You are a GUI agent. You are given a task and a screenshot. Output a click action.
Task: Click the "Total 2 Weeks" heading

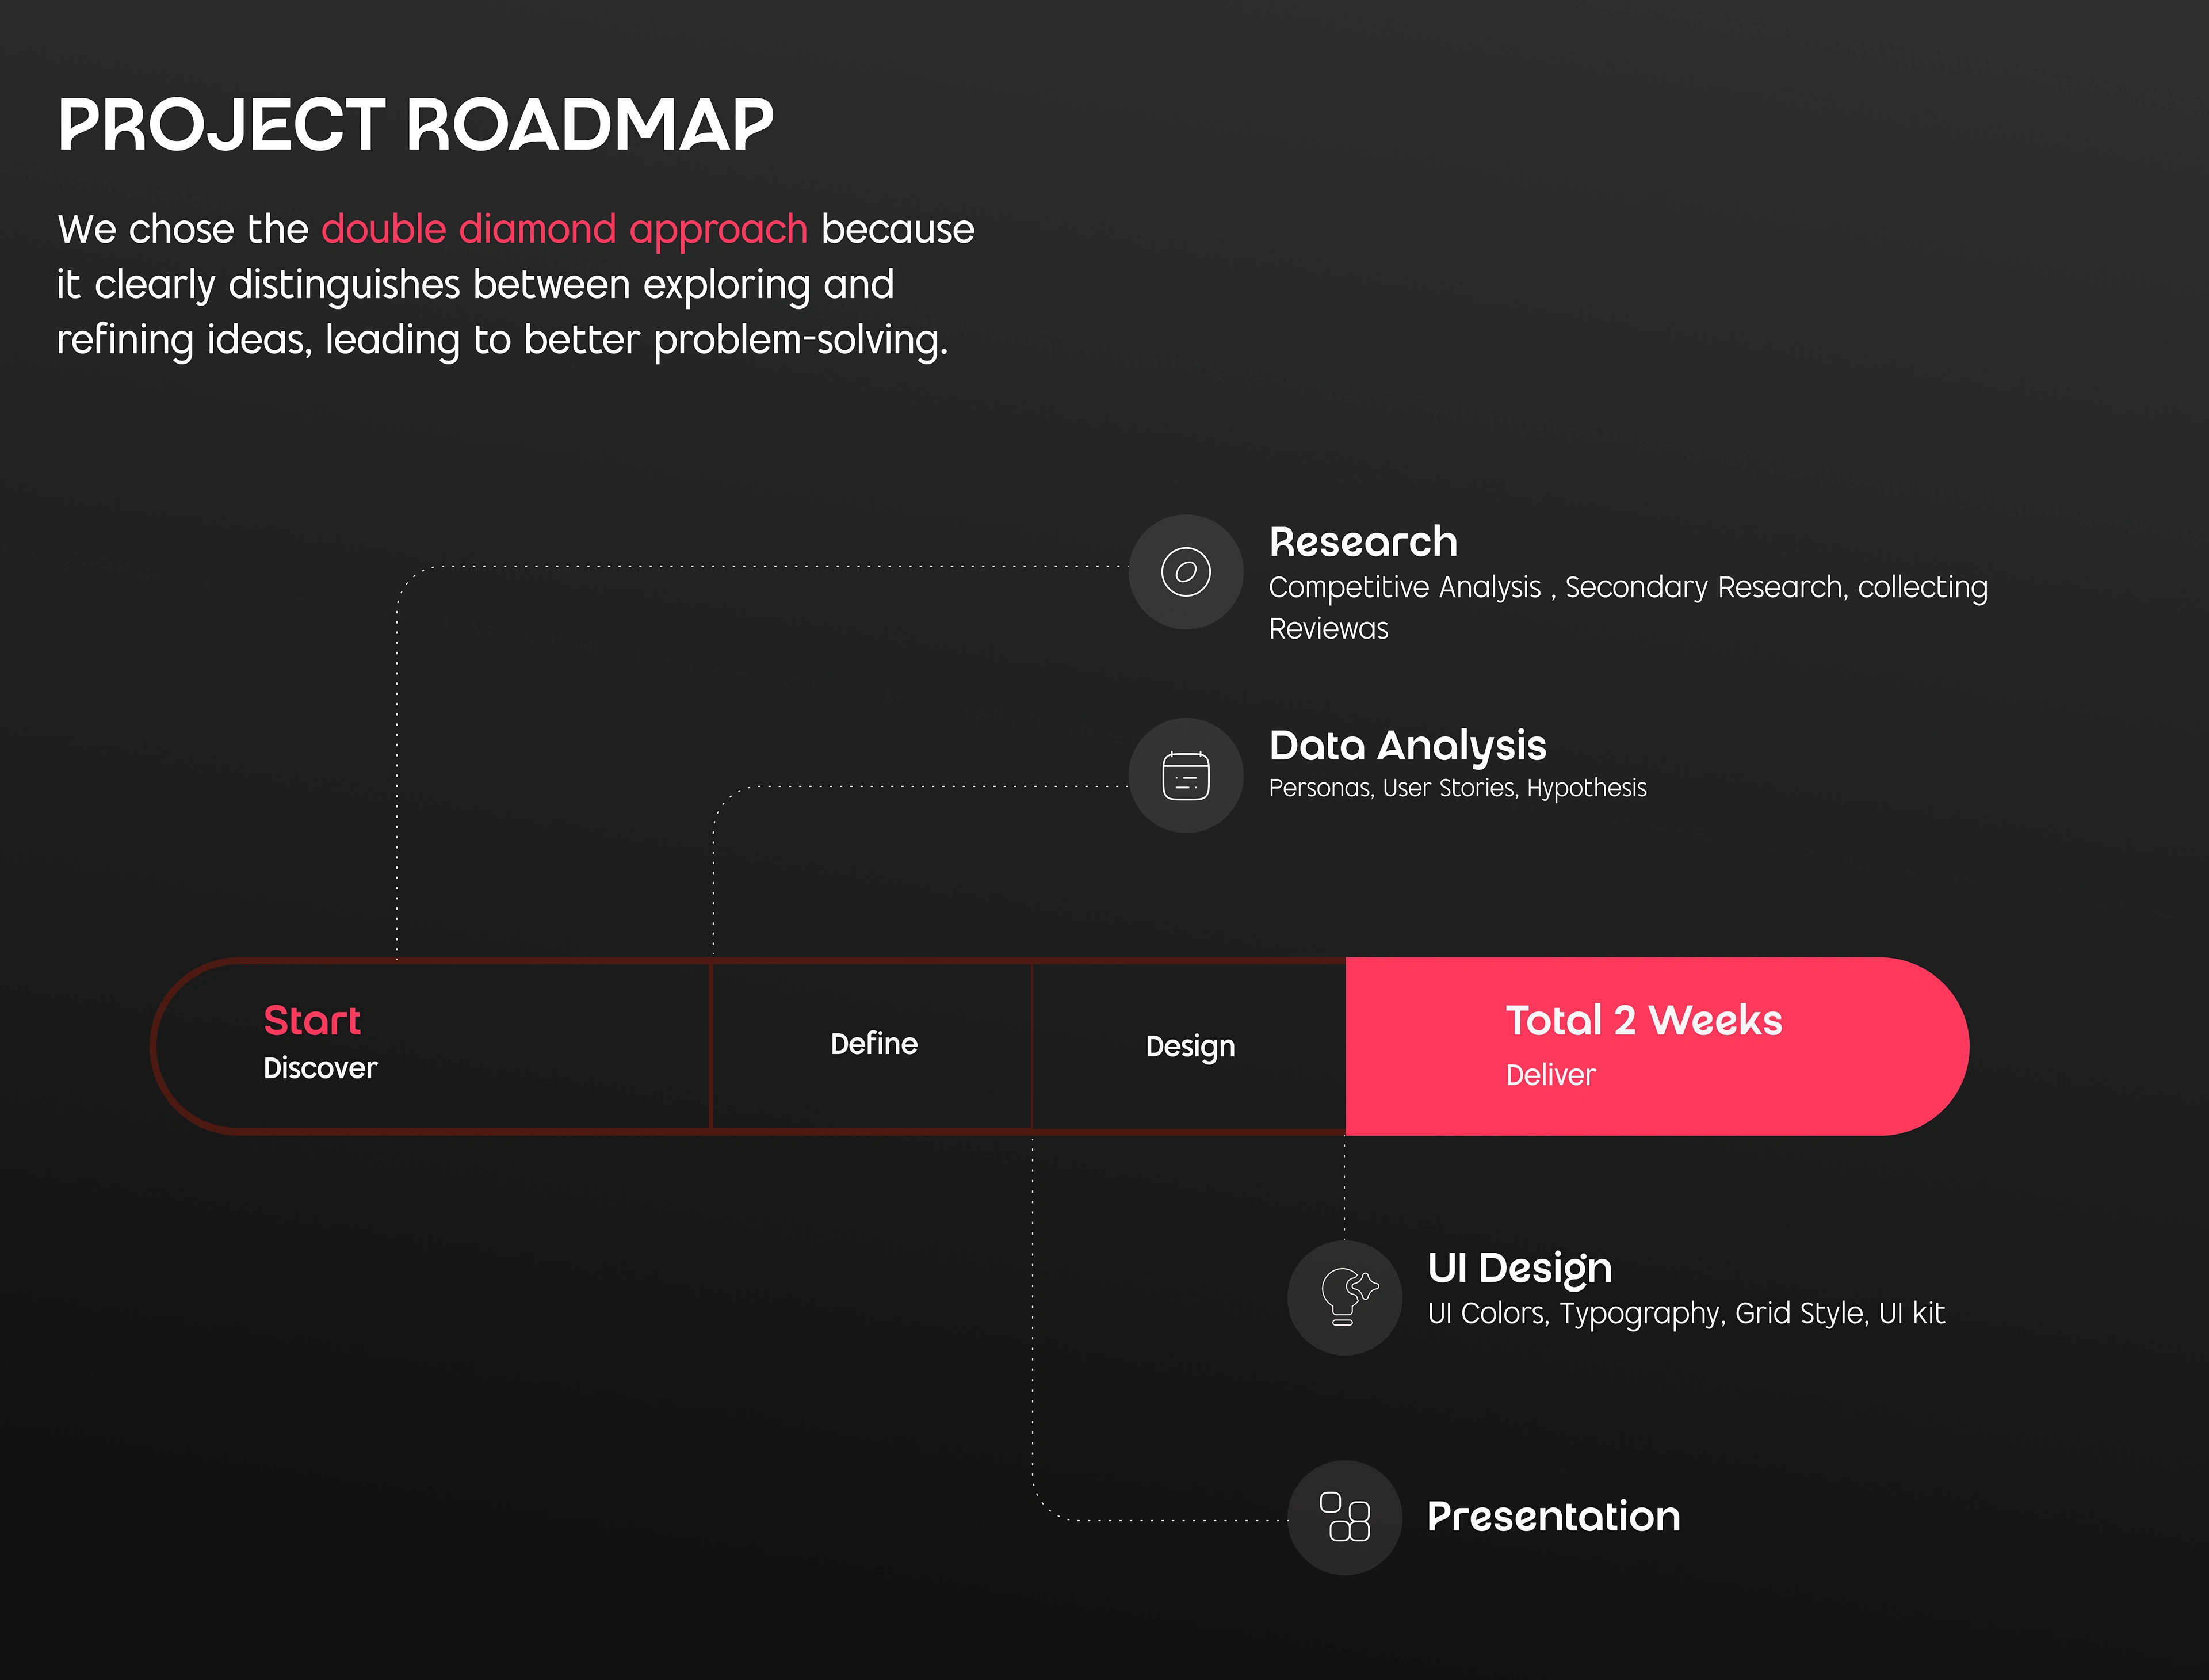[1644, 1020]
